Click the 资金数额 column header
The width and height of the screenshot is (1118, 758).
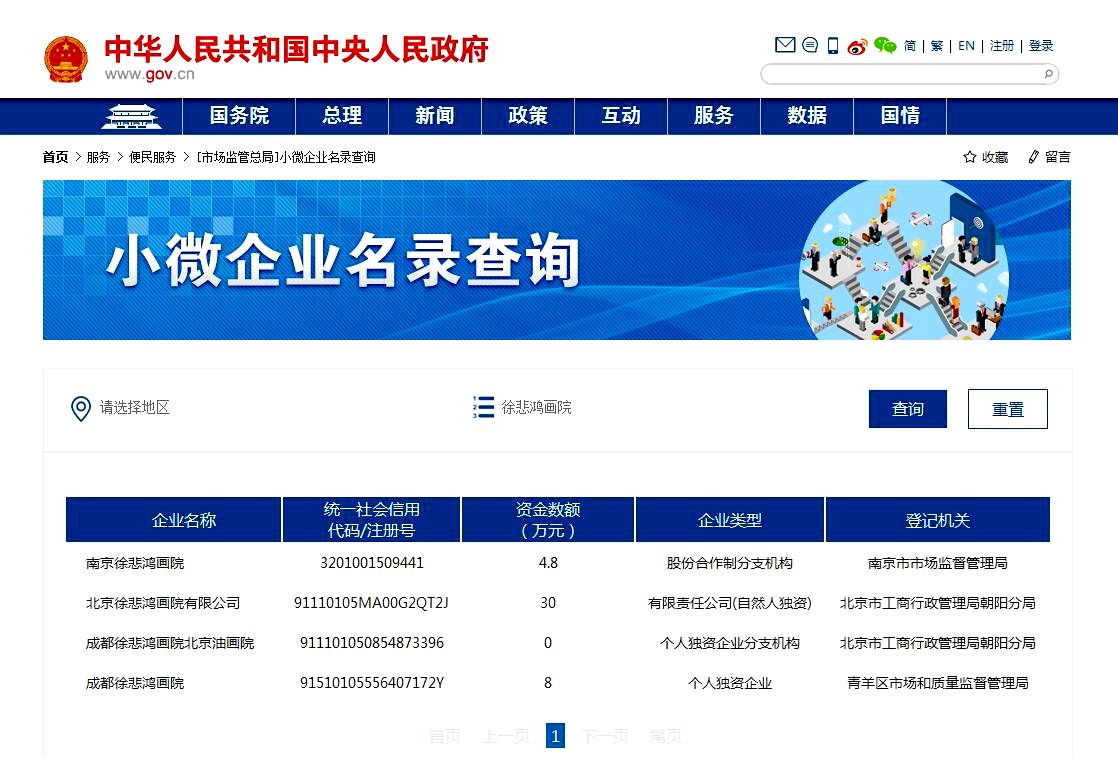(548, 520)
